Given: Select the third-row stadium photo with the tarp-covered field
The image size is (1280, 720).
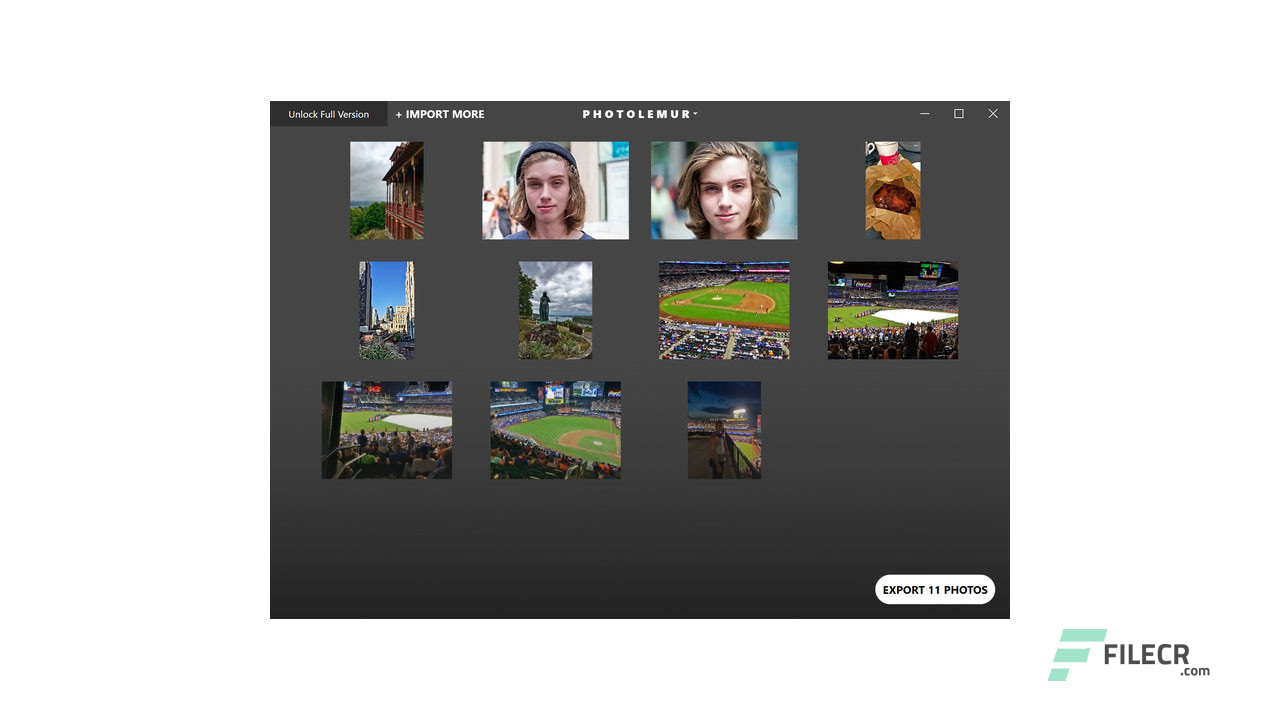Looking at the screenshot, I should (387, 430).
